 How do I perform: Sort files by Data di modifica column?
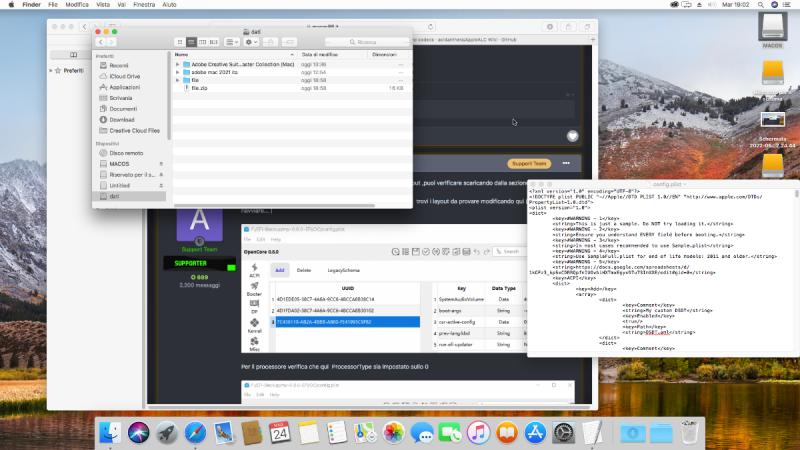pos(320,54)
